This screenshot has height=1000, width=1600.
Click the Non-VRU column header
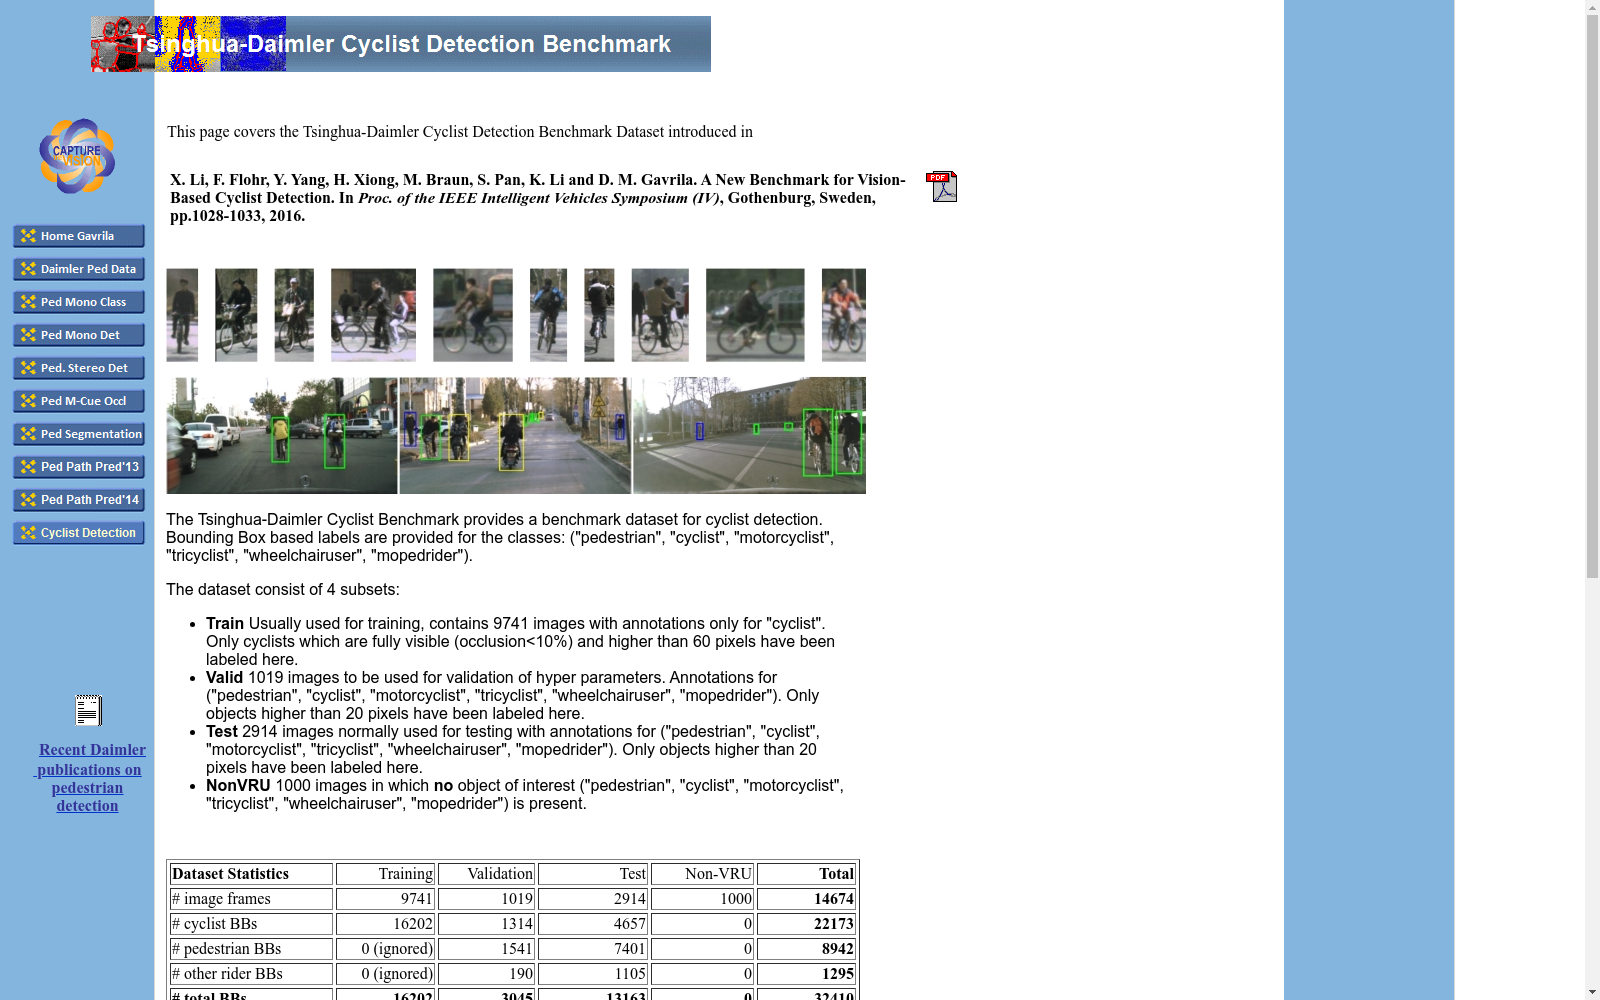tap(702, 874)
